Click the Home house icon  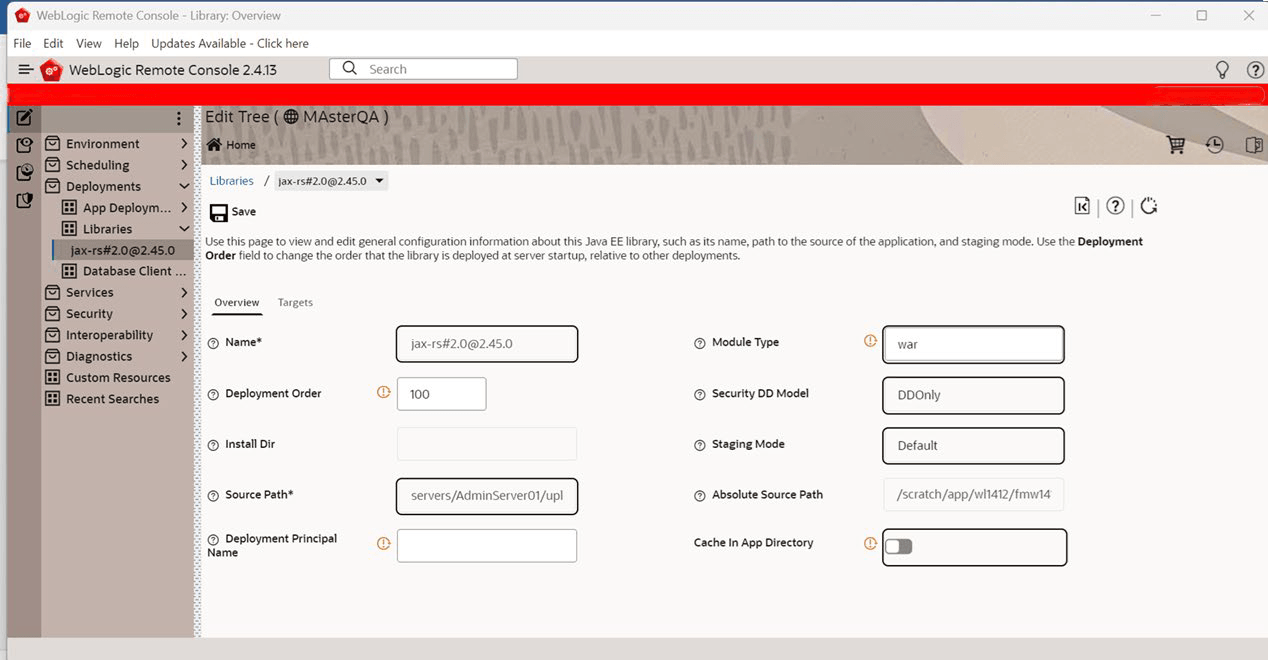tap(214, 145)
